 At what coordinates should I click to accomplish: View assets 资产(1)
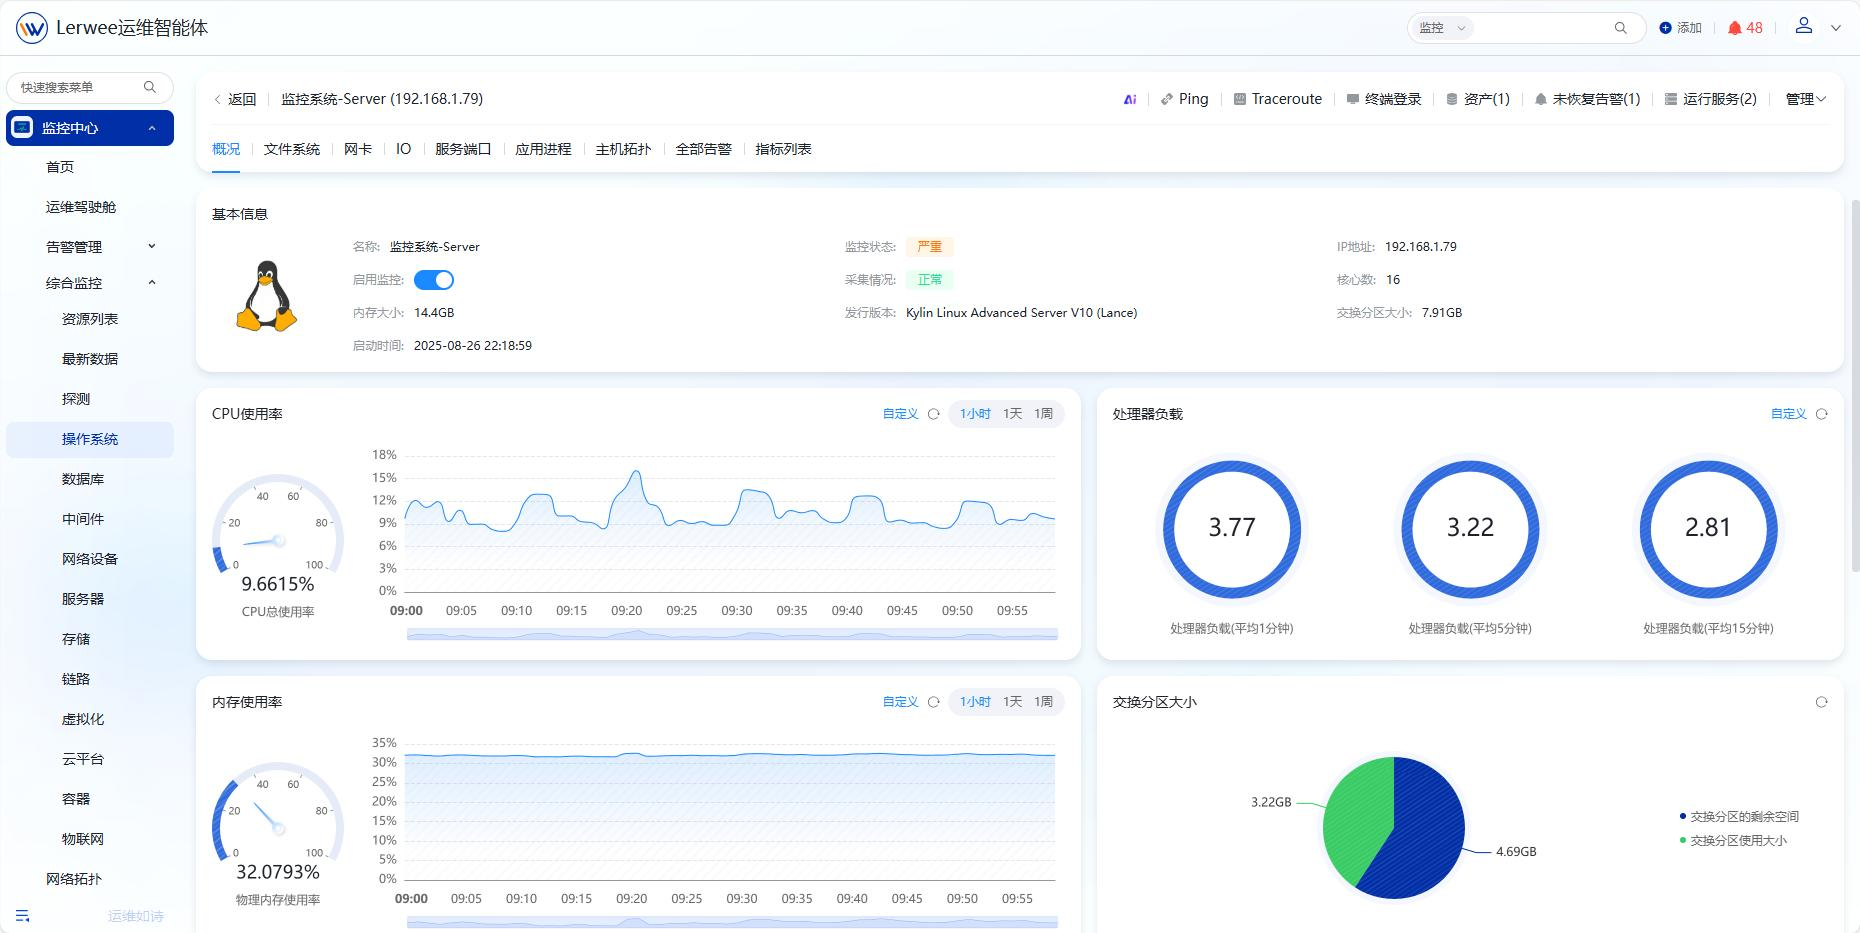coord(1478,99)
